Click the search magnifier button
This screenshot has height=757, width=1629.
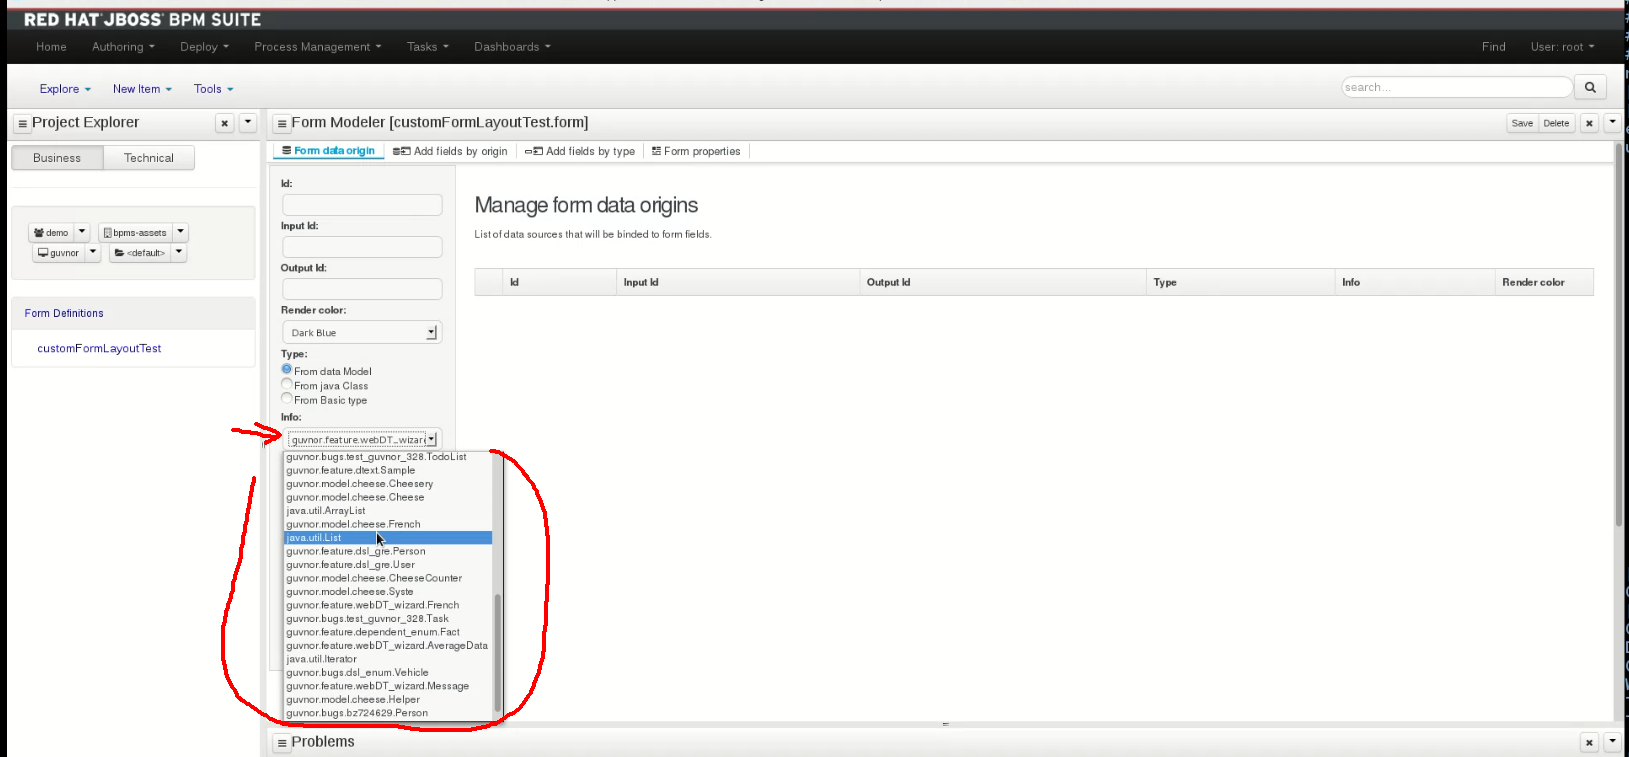[1590, 87]
